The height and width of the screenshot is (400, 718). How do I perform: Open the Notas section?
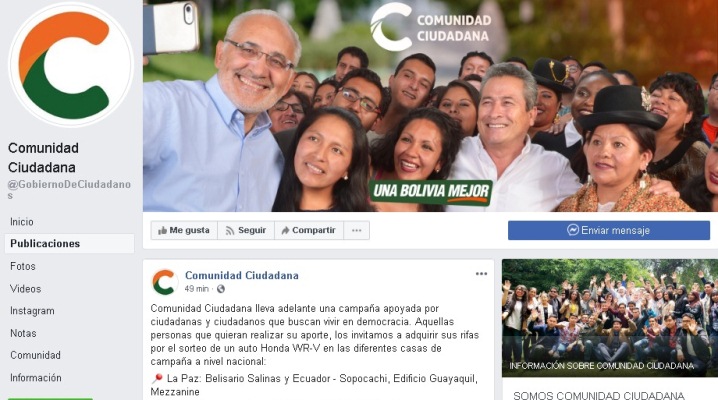click(23, 333)
